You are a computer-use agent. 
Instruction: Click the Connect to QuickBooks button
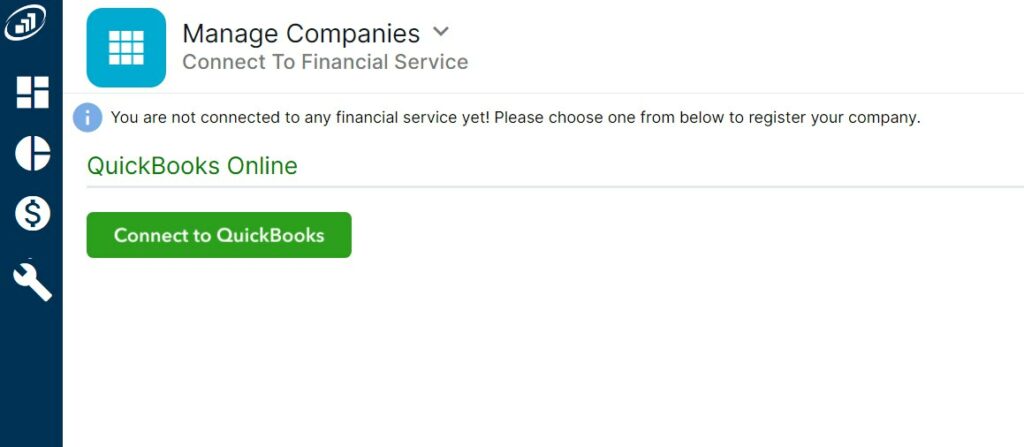click(x=219, y=235)
